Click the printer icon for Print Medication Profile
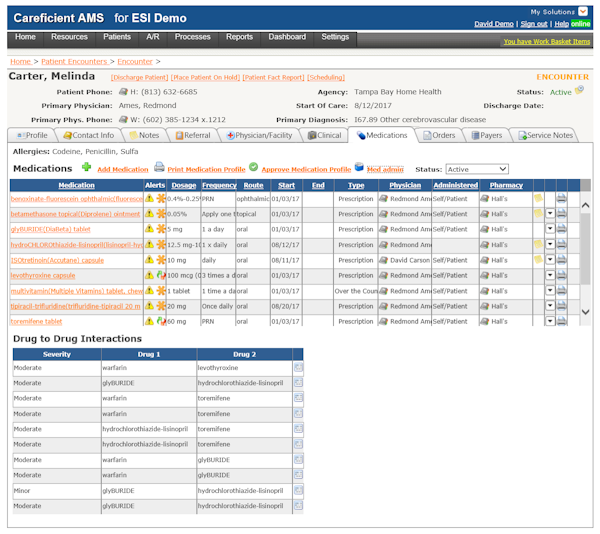Screen dimensions: 600x534 159,167
